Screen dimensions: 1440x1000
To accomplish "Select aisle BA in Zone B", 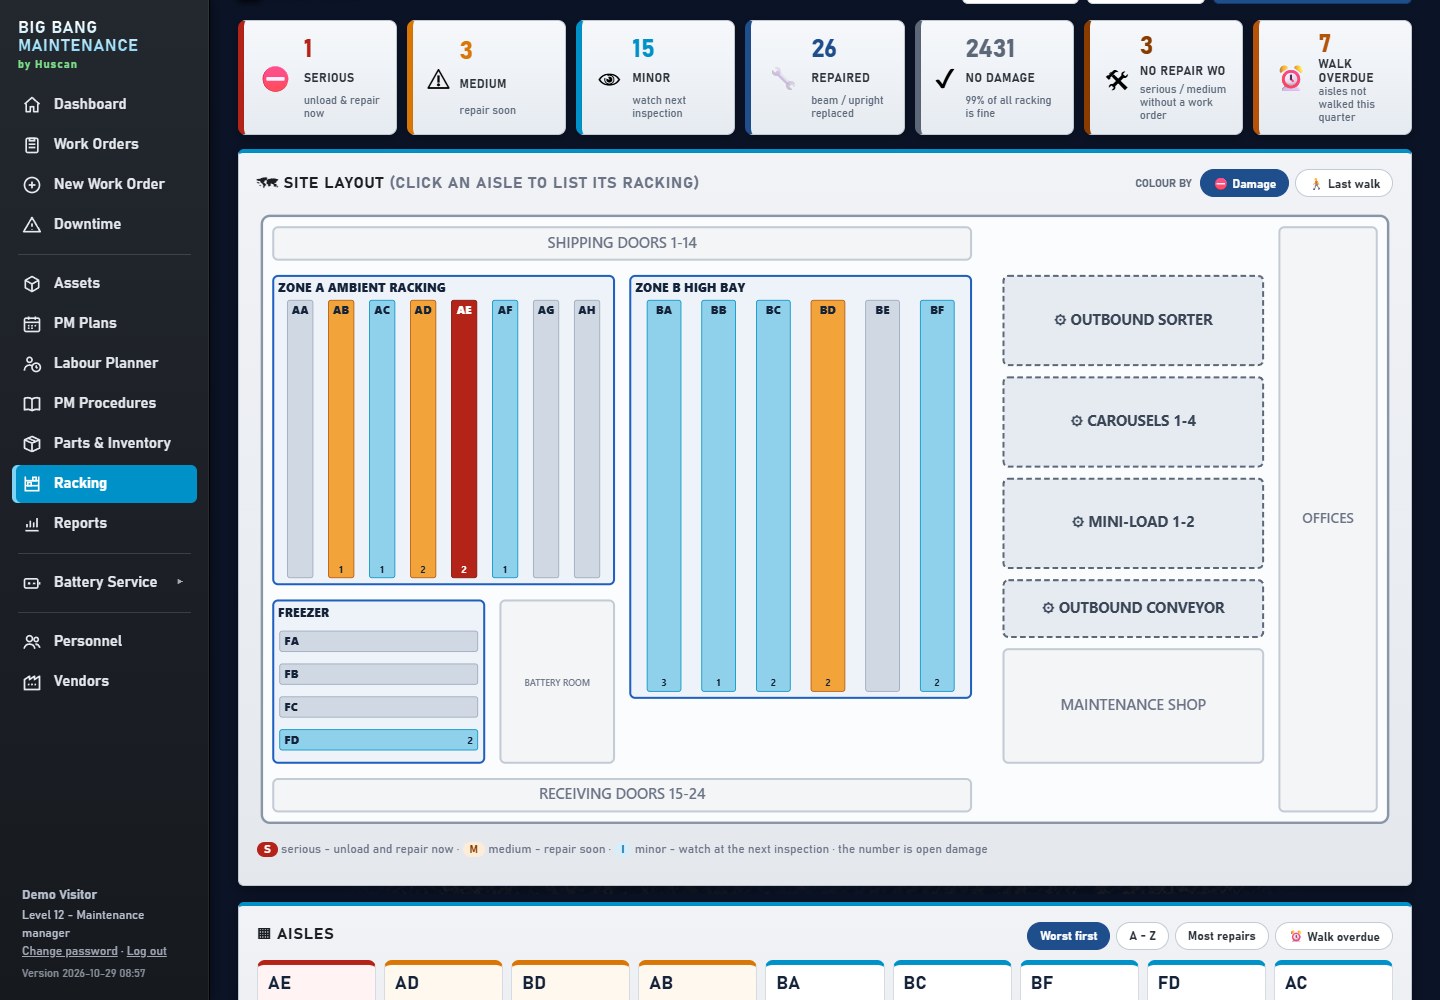I will pos(664,496).
